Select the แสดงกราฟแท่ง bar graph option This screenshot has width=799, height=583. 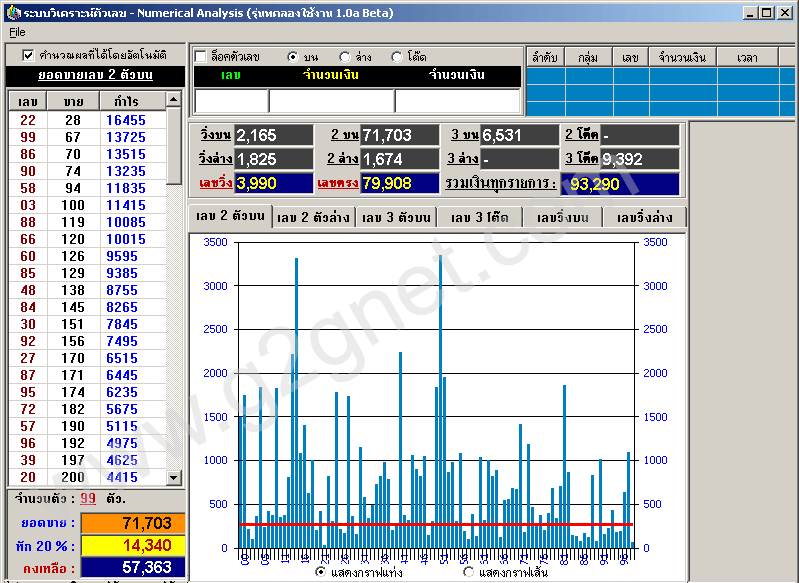[x=321, y=572]
